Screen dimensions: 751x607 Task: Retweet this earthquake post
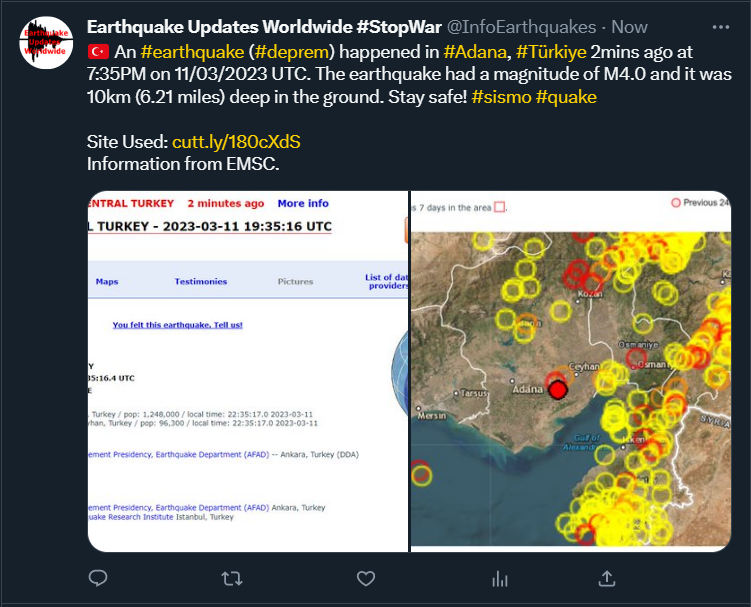click(x=231, y=578)
